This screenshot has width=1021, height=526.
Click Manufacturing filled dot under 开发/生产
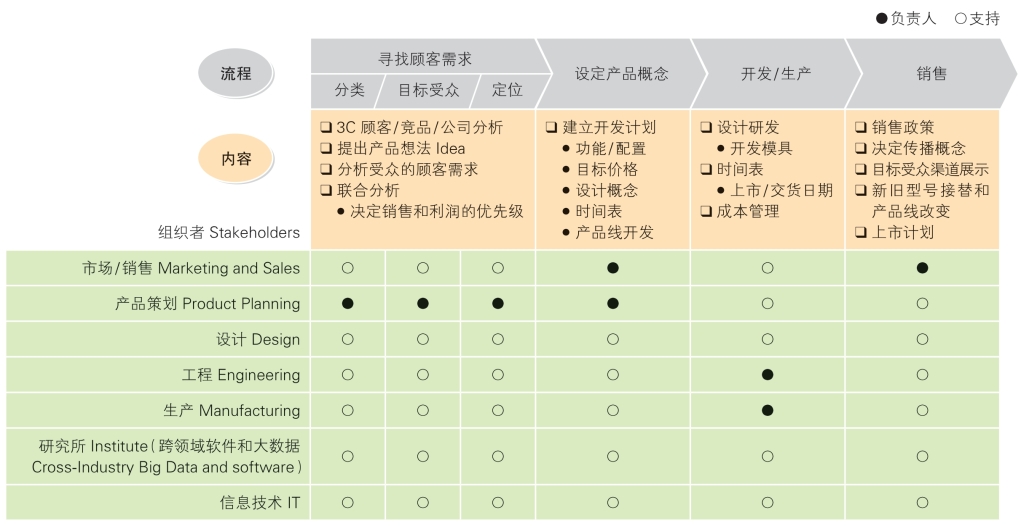768,411
